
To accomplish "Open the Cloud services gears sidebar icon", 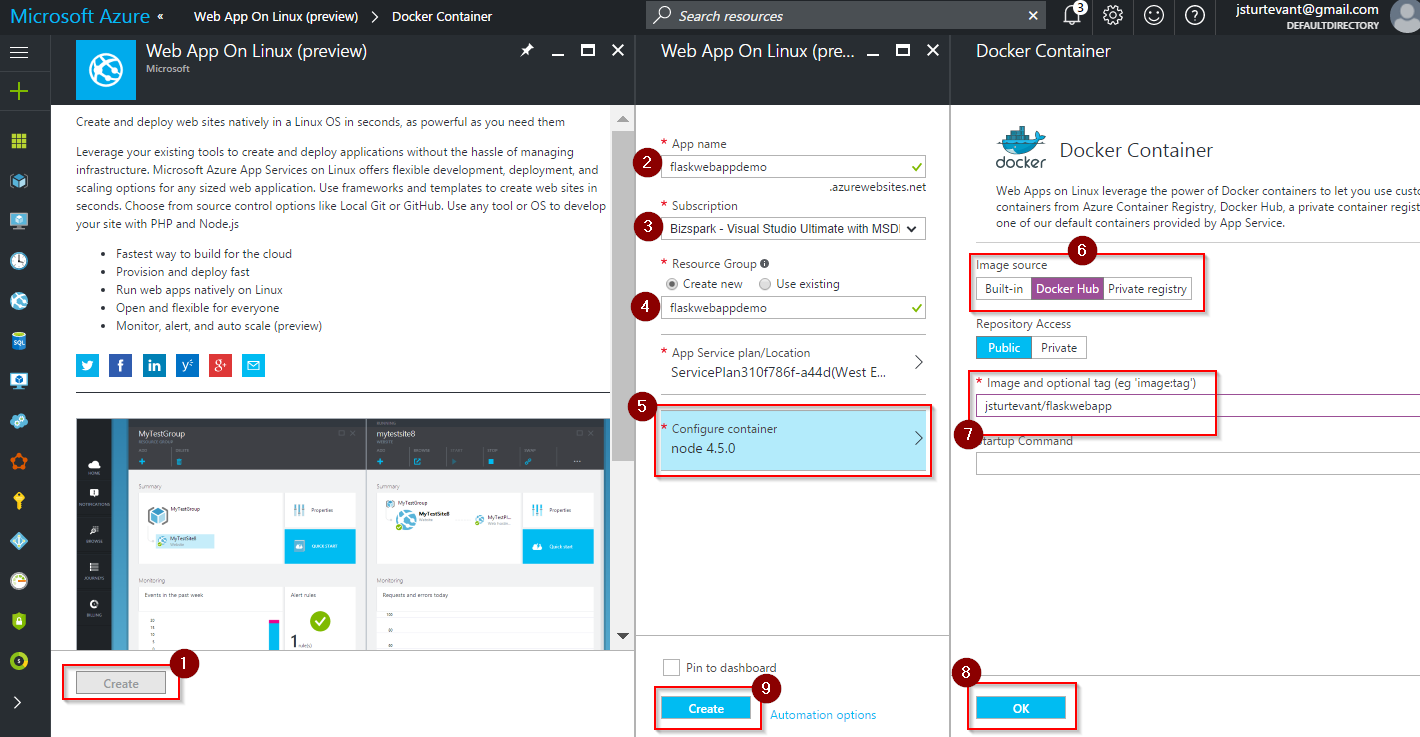I will point(19,421).
